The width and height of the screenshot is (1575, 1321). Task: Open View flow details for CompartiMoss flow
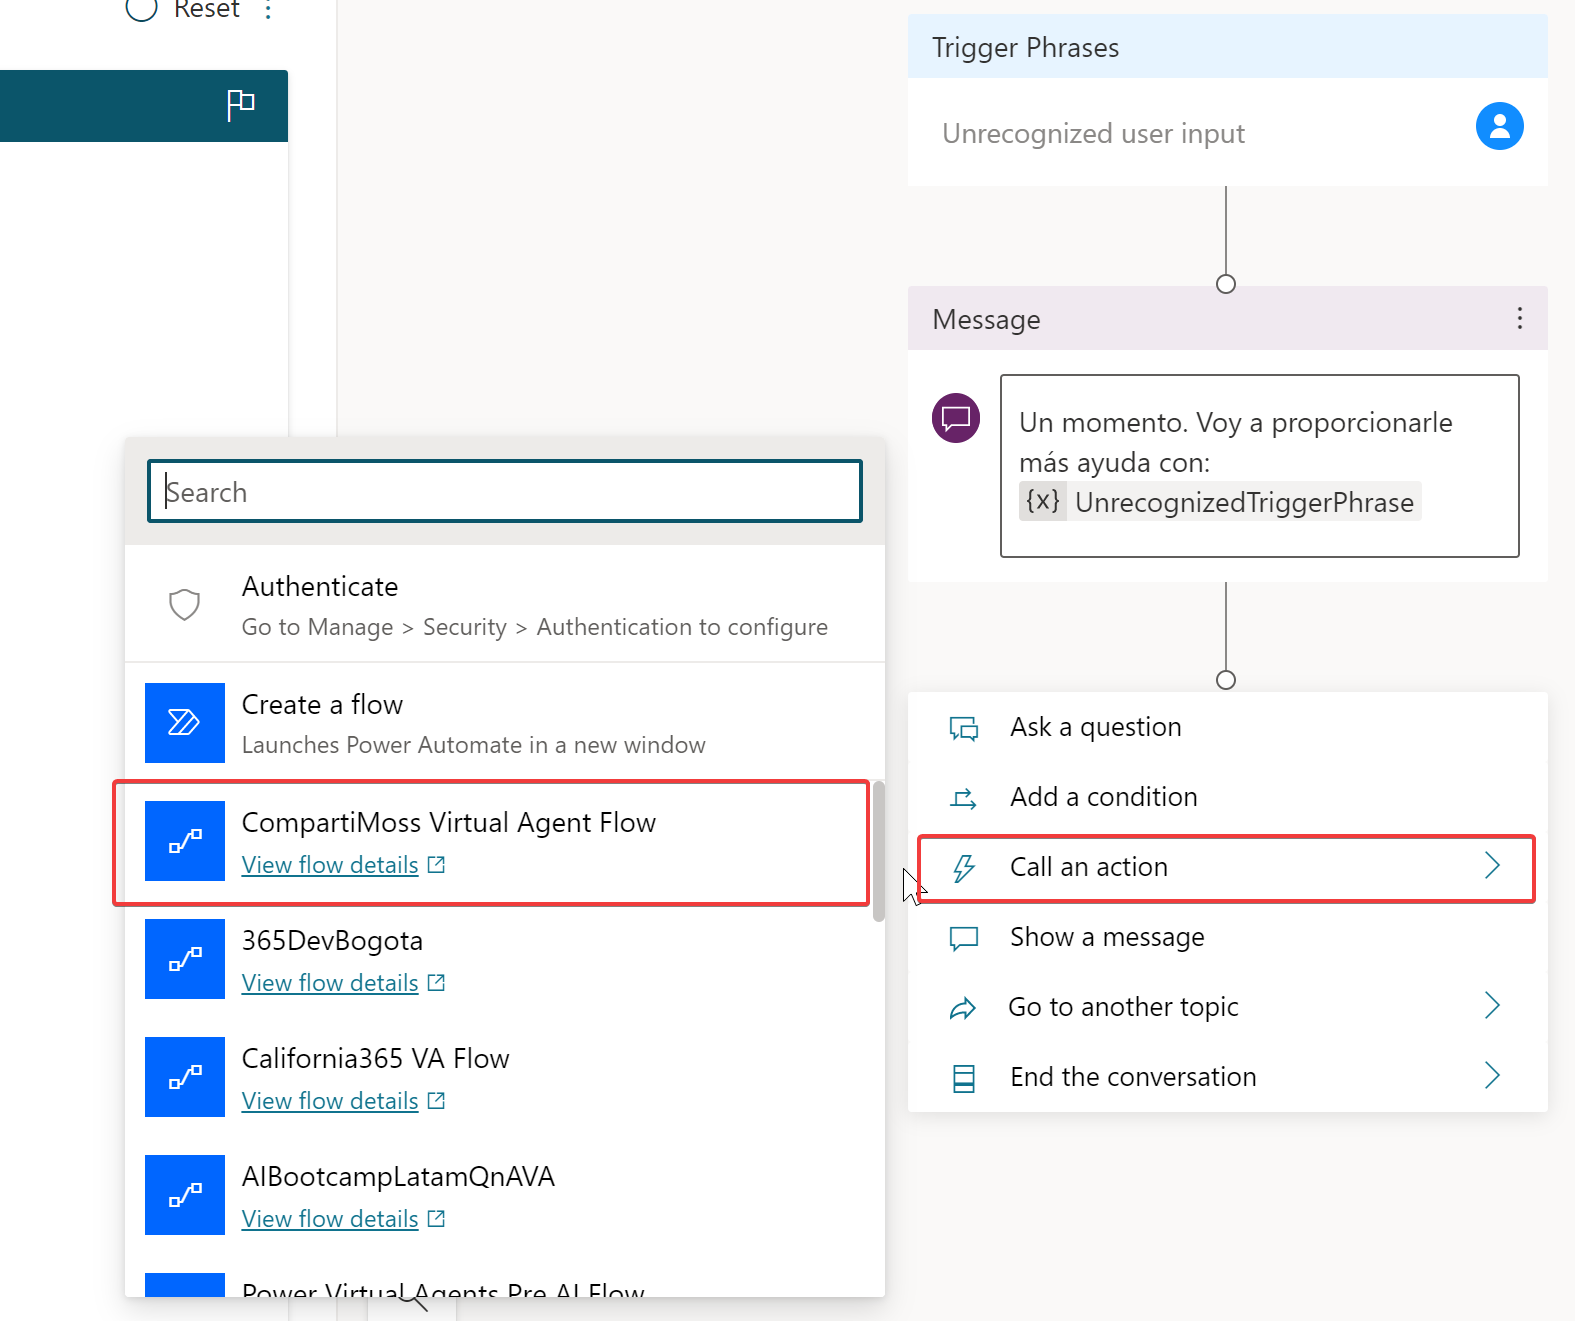coord(330,865)
